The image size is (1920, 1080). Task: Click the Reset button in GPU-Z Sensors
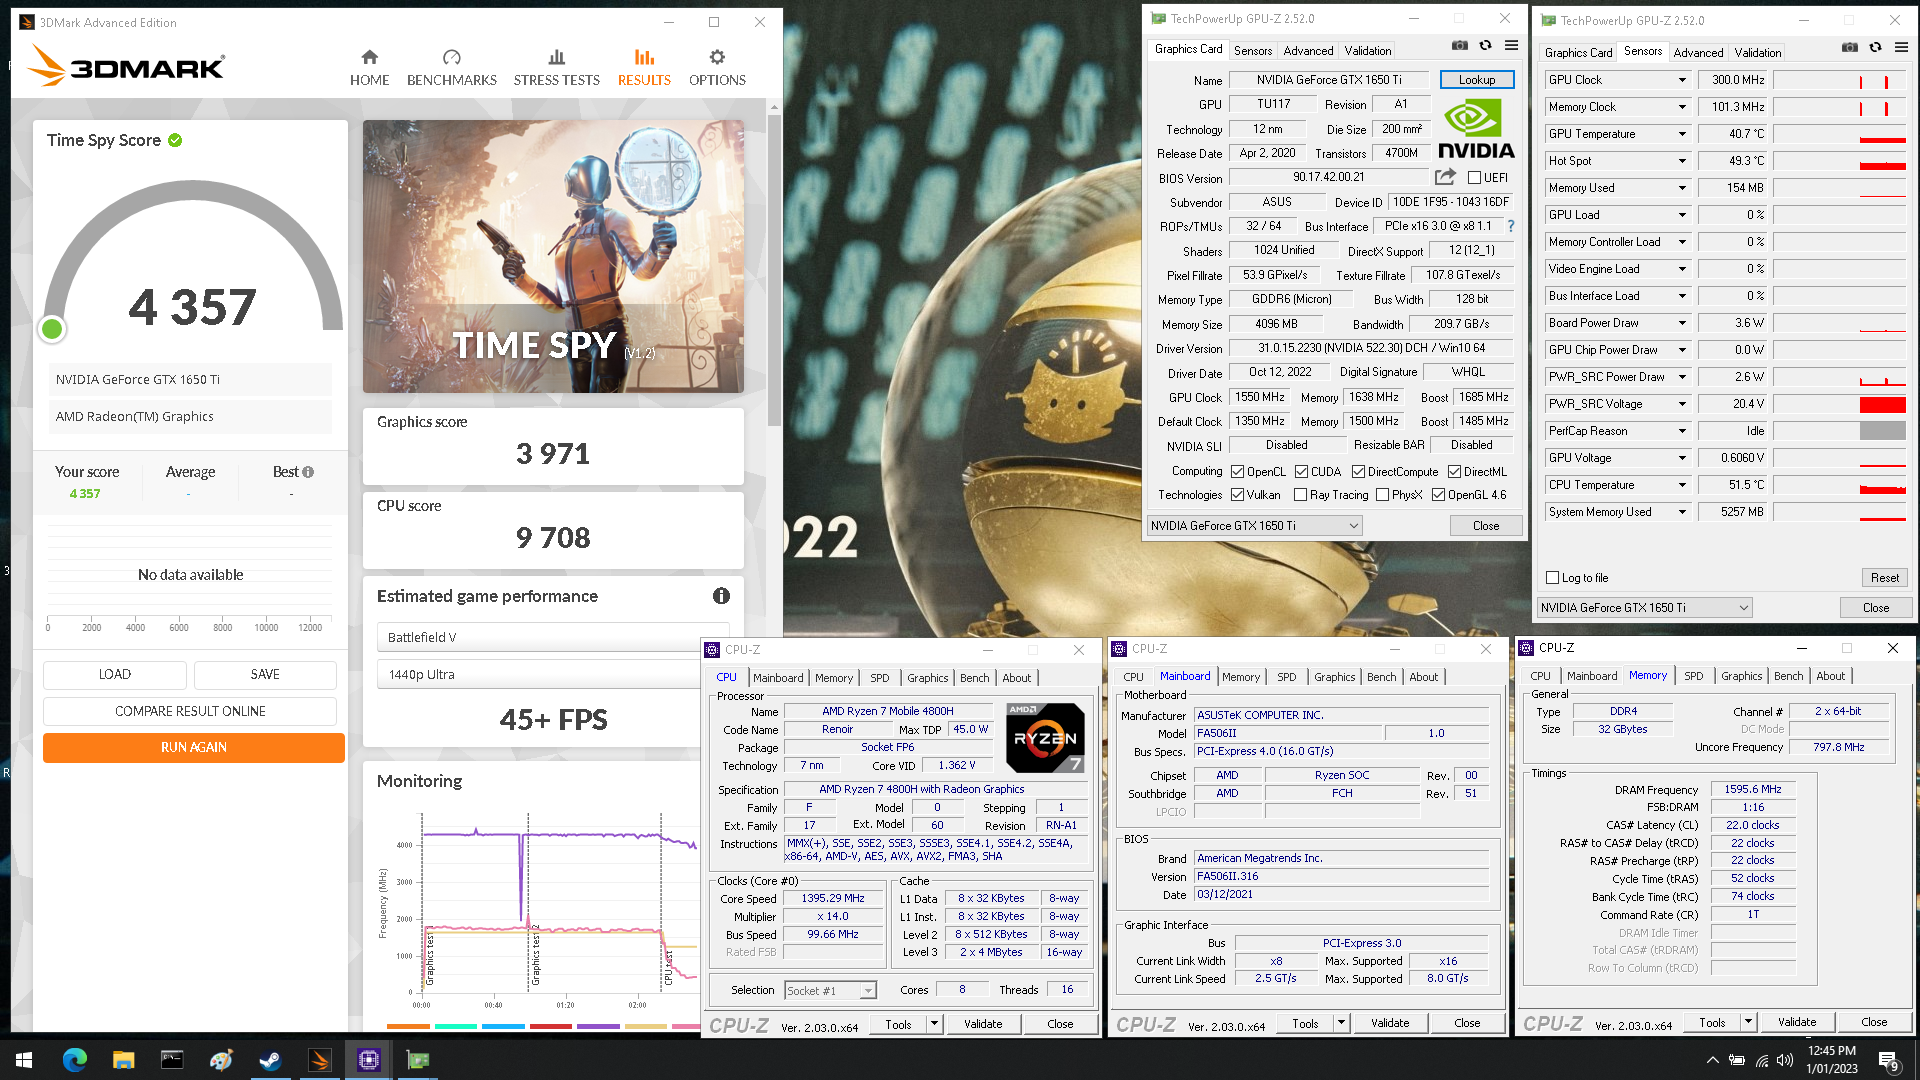[1885, 578]
